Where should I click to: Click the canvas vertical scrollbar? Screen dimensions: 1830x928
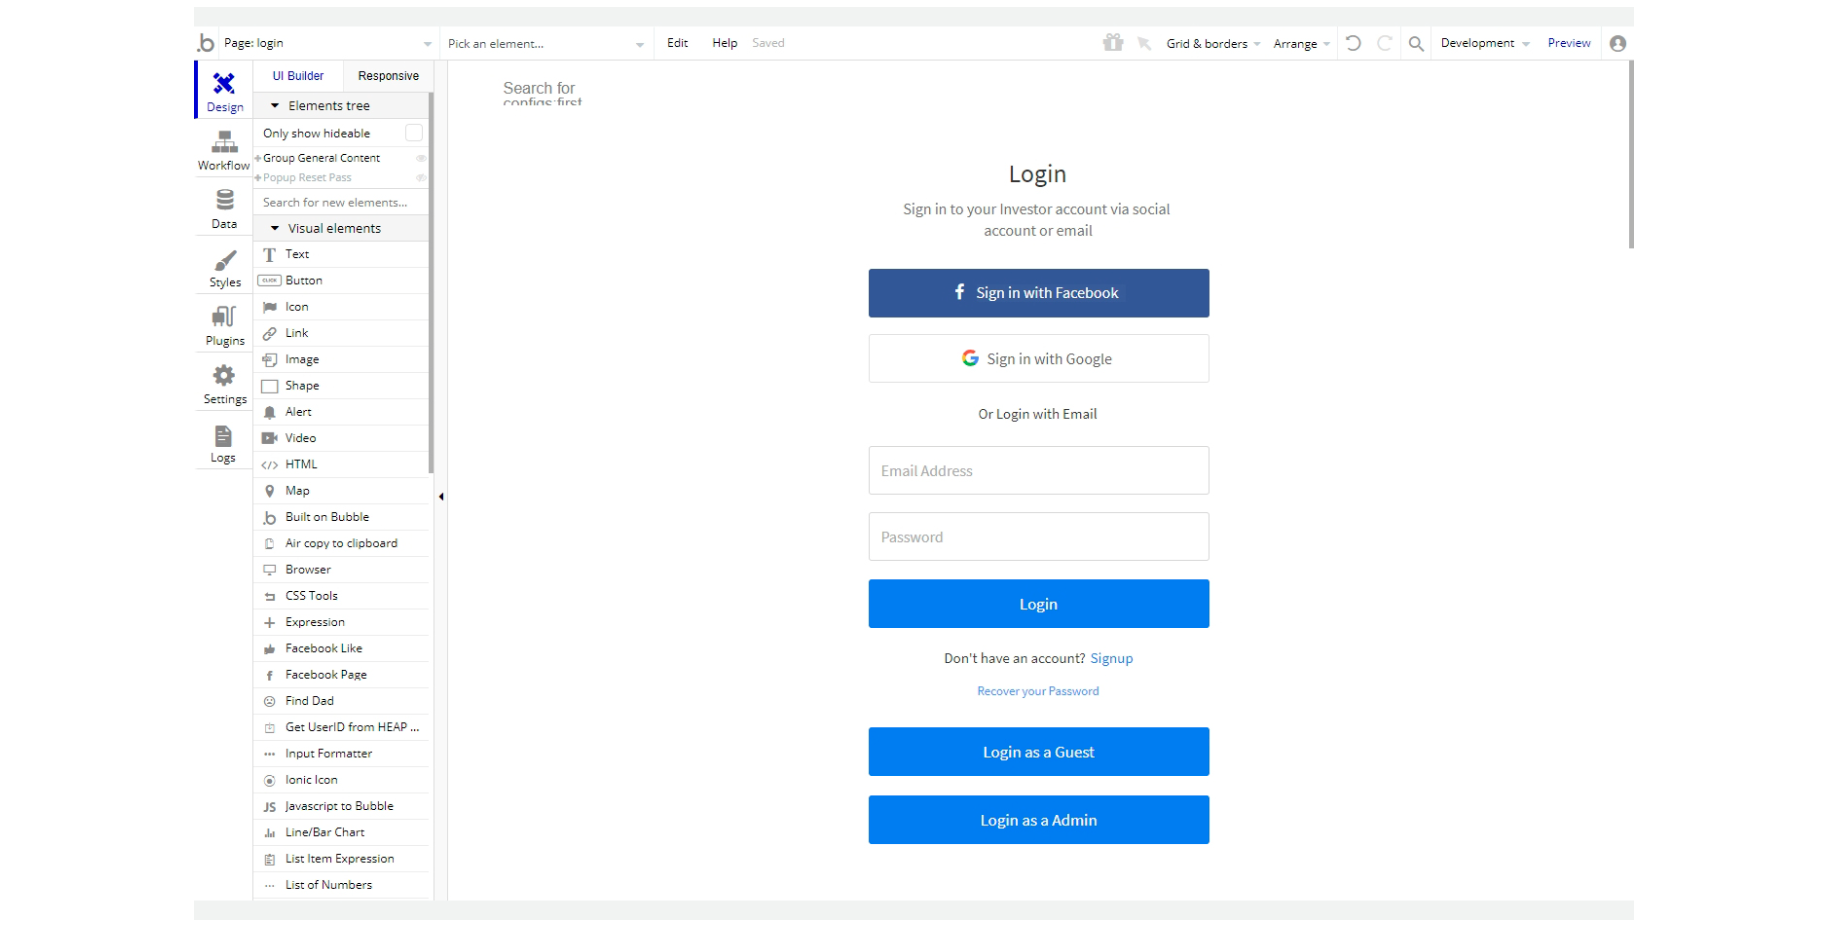1631,154
